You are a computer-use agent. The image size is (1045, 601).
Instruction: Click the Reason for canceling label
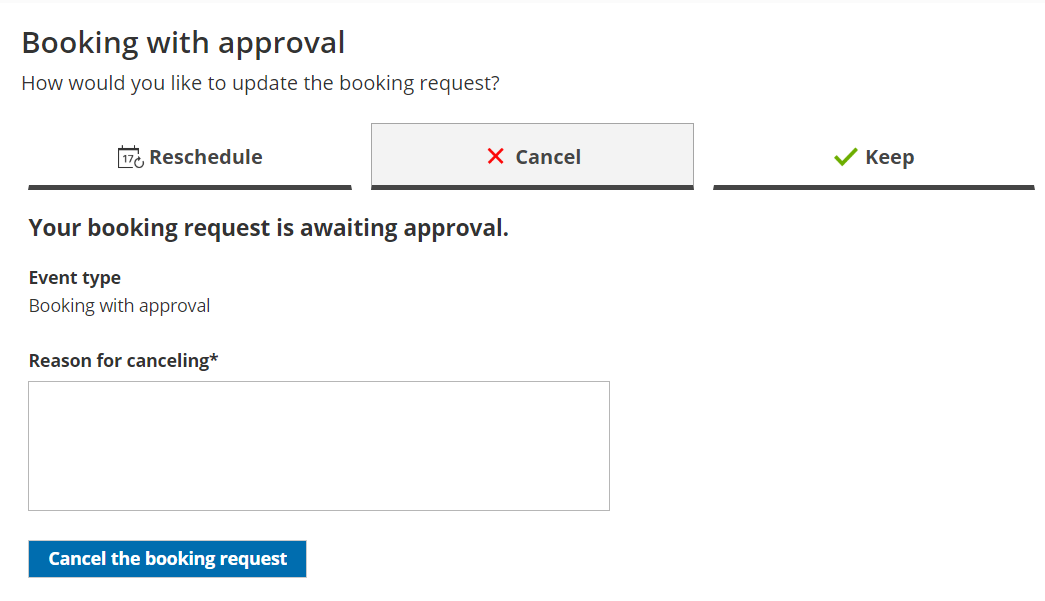coord(118,360)
